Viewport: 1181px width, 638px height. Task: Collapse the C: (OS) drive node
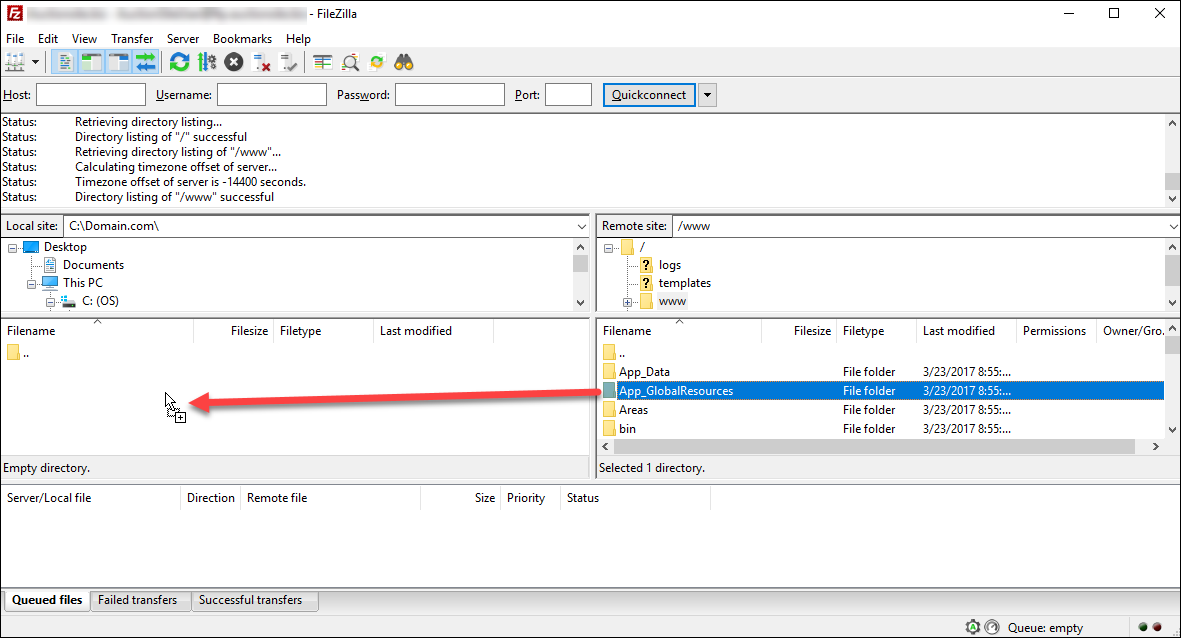tap(50, 301)
